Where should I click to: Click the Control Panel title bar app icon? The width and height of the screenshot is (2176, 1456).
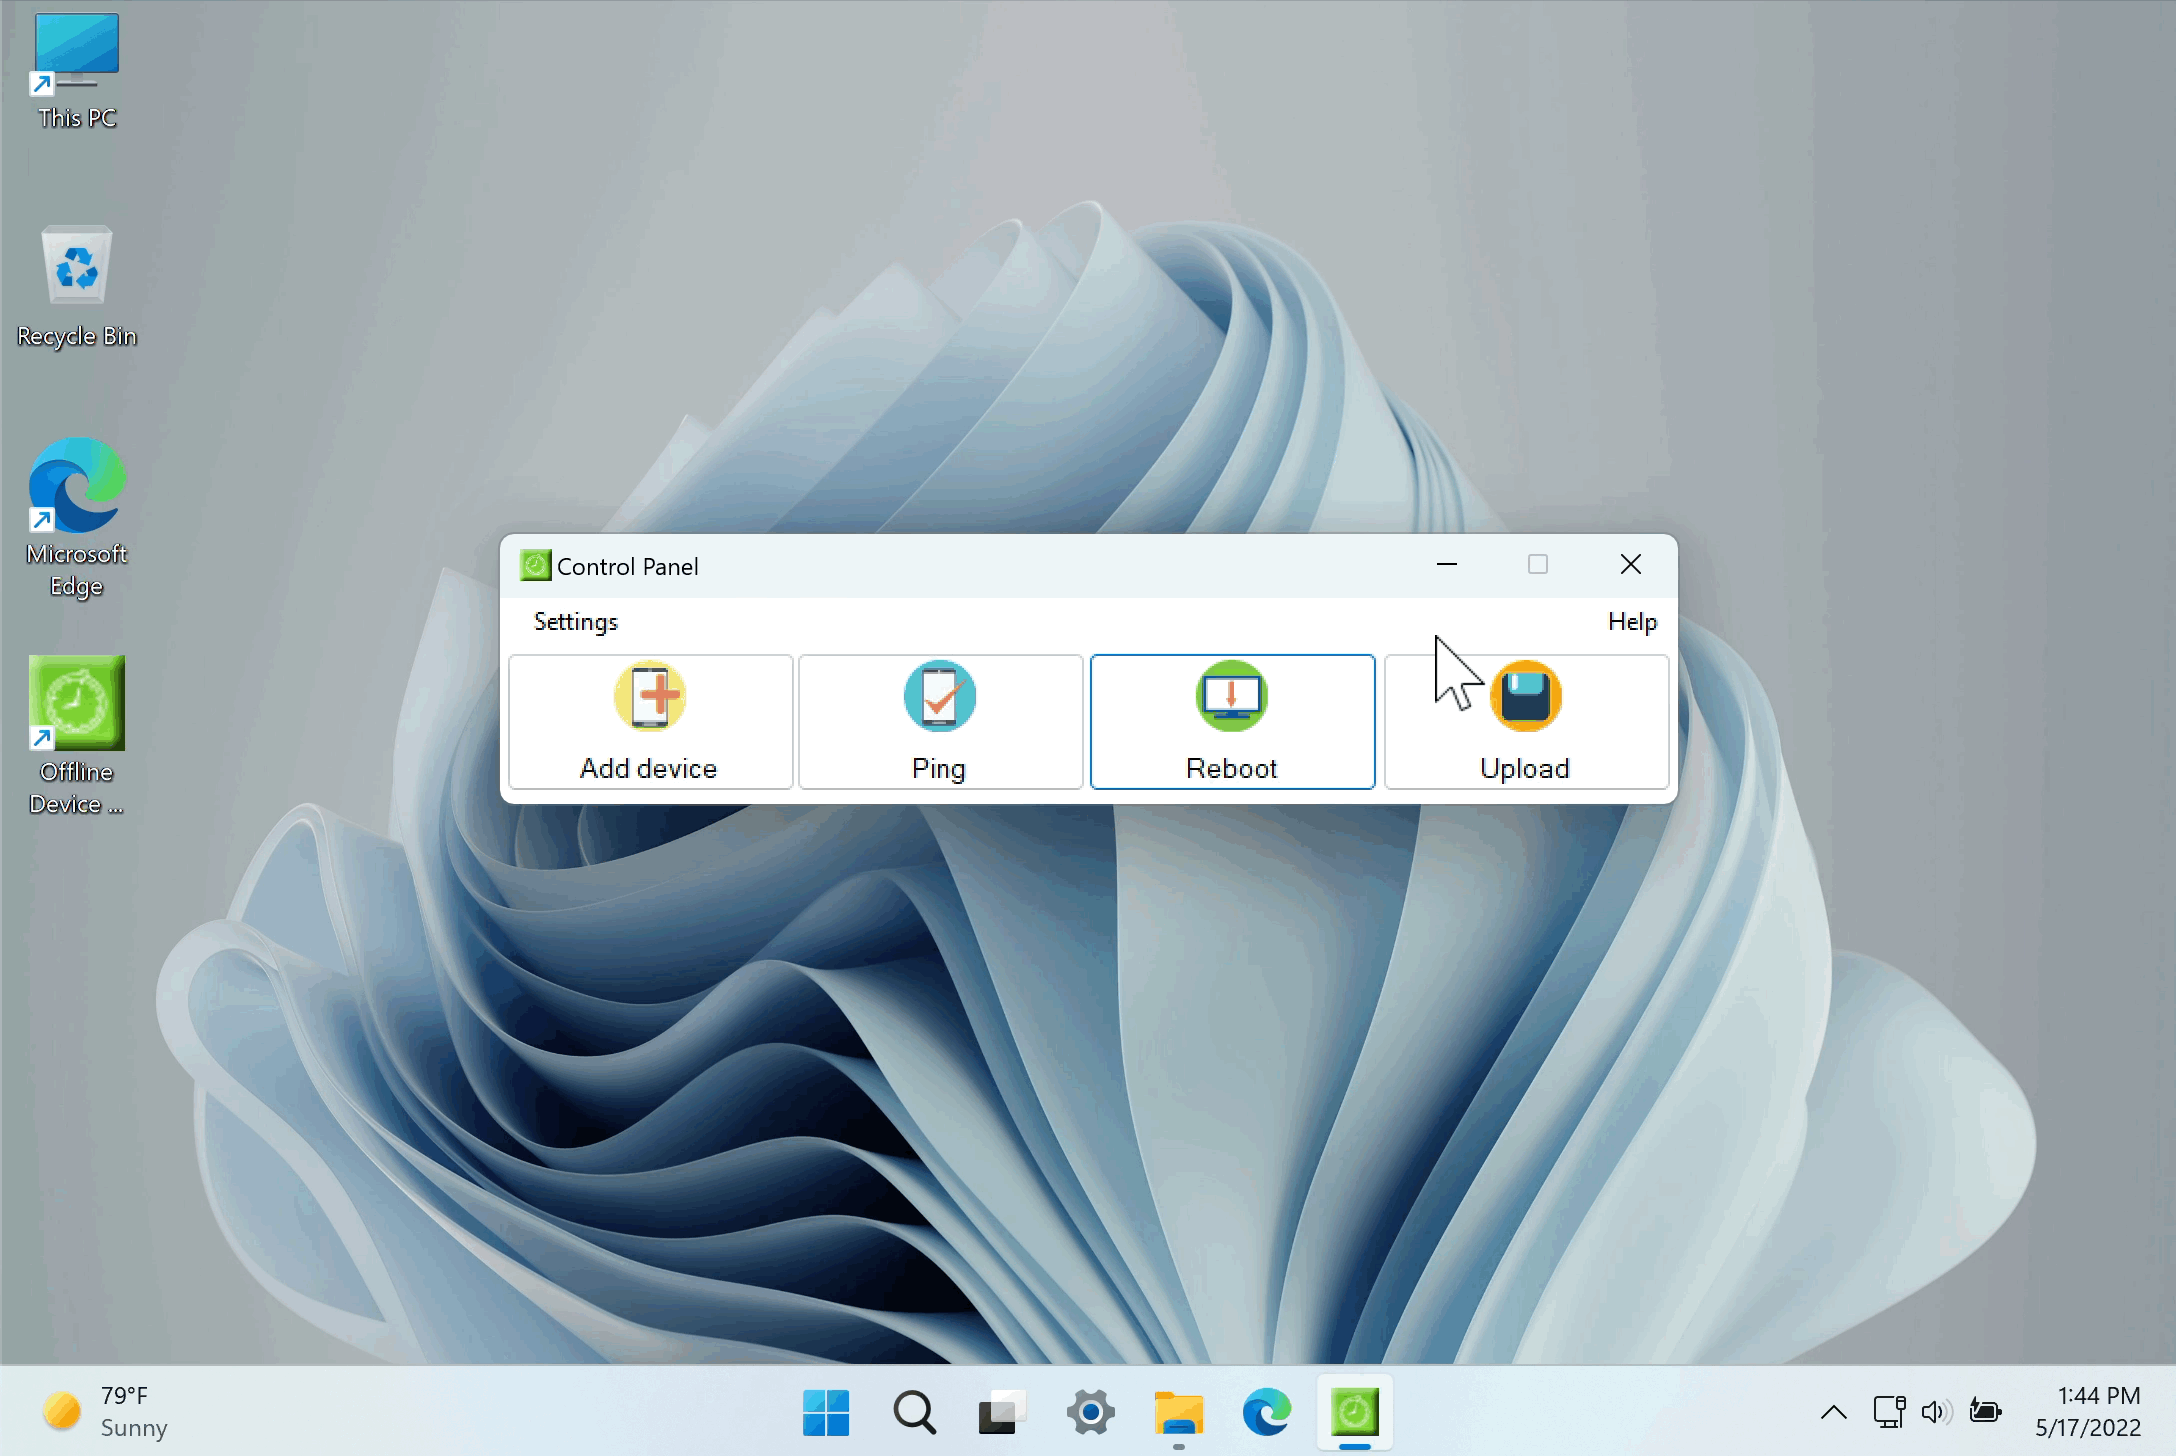click(x=535, y=566)
